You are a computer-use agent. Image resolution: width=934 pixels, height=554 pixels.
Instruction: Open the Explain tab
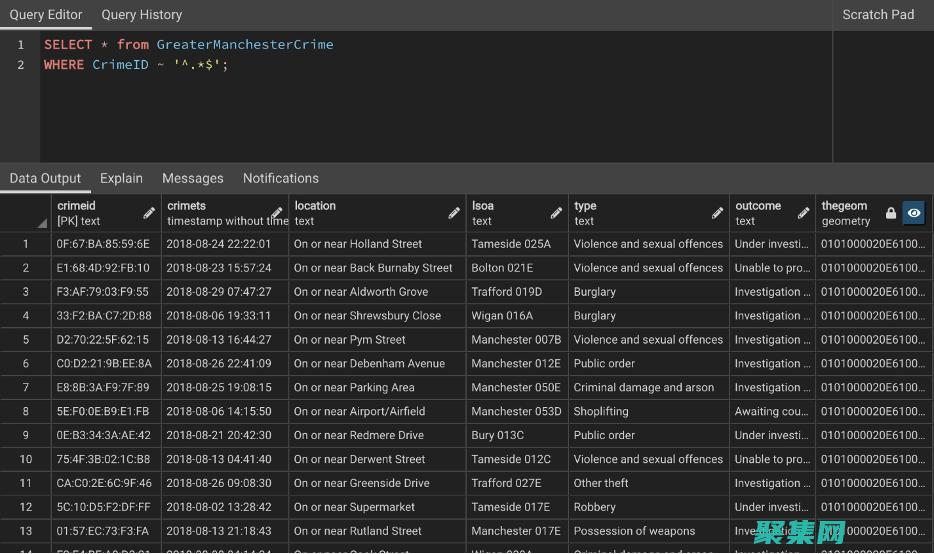(x=121, y=178)
